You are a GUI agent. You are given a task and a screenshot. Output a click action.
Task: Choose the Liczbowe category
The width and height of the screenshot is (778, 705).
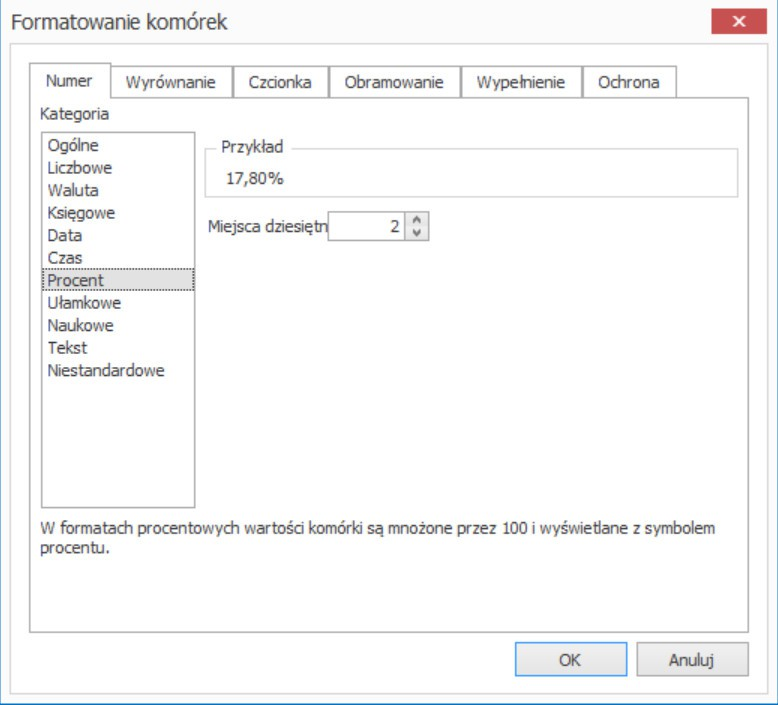[x=80, y=168]
